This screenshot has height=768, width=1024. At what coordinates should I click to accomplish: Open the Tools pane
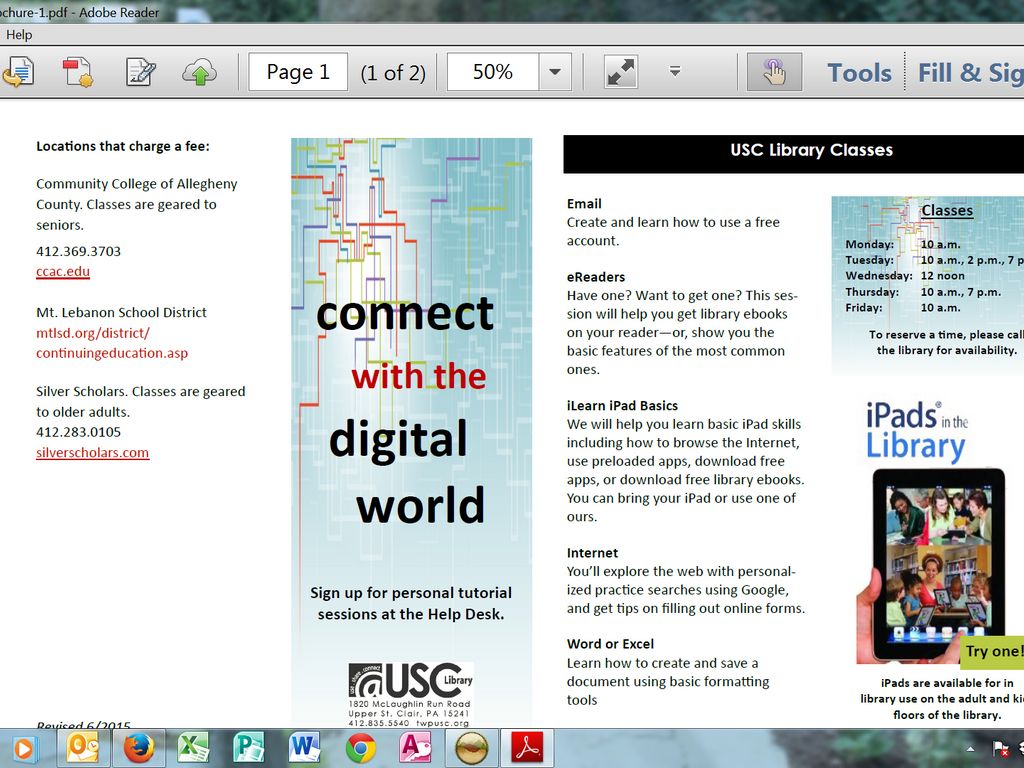(x=859, y=72)
